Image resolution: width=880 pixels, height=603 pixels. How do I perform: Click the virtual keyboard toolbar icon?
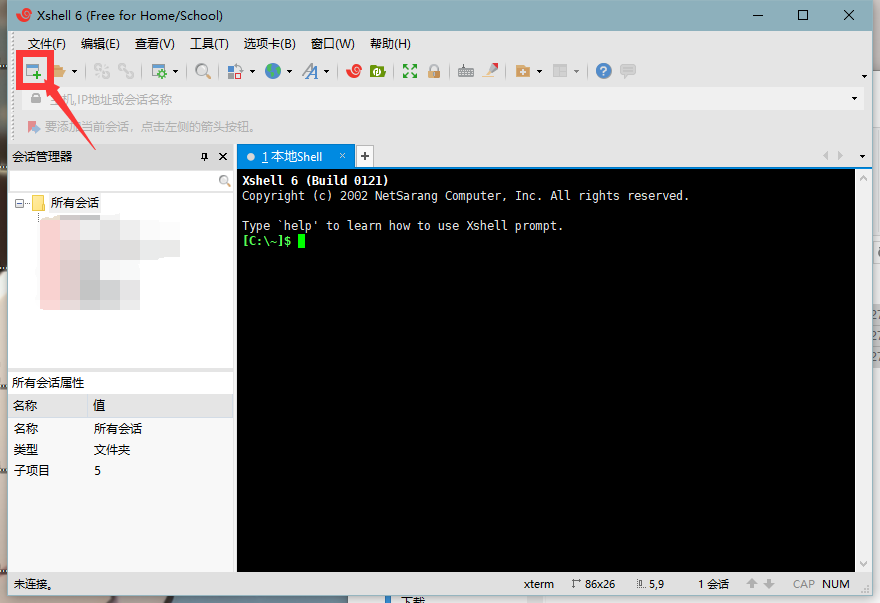[x=466, y=71]
